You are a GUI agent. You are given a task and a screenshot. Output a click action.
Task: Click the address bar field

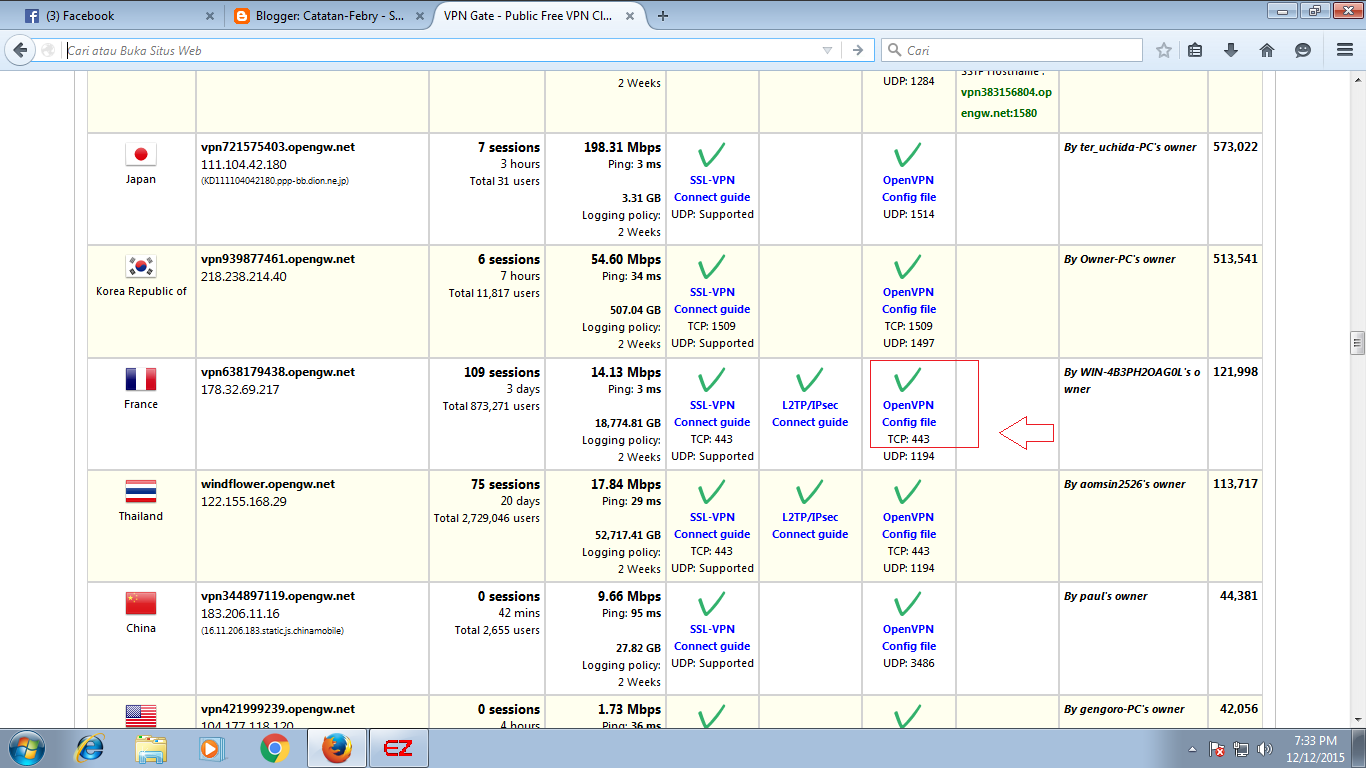pos(440,50)
